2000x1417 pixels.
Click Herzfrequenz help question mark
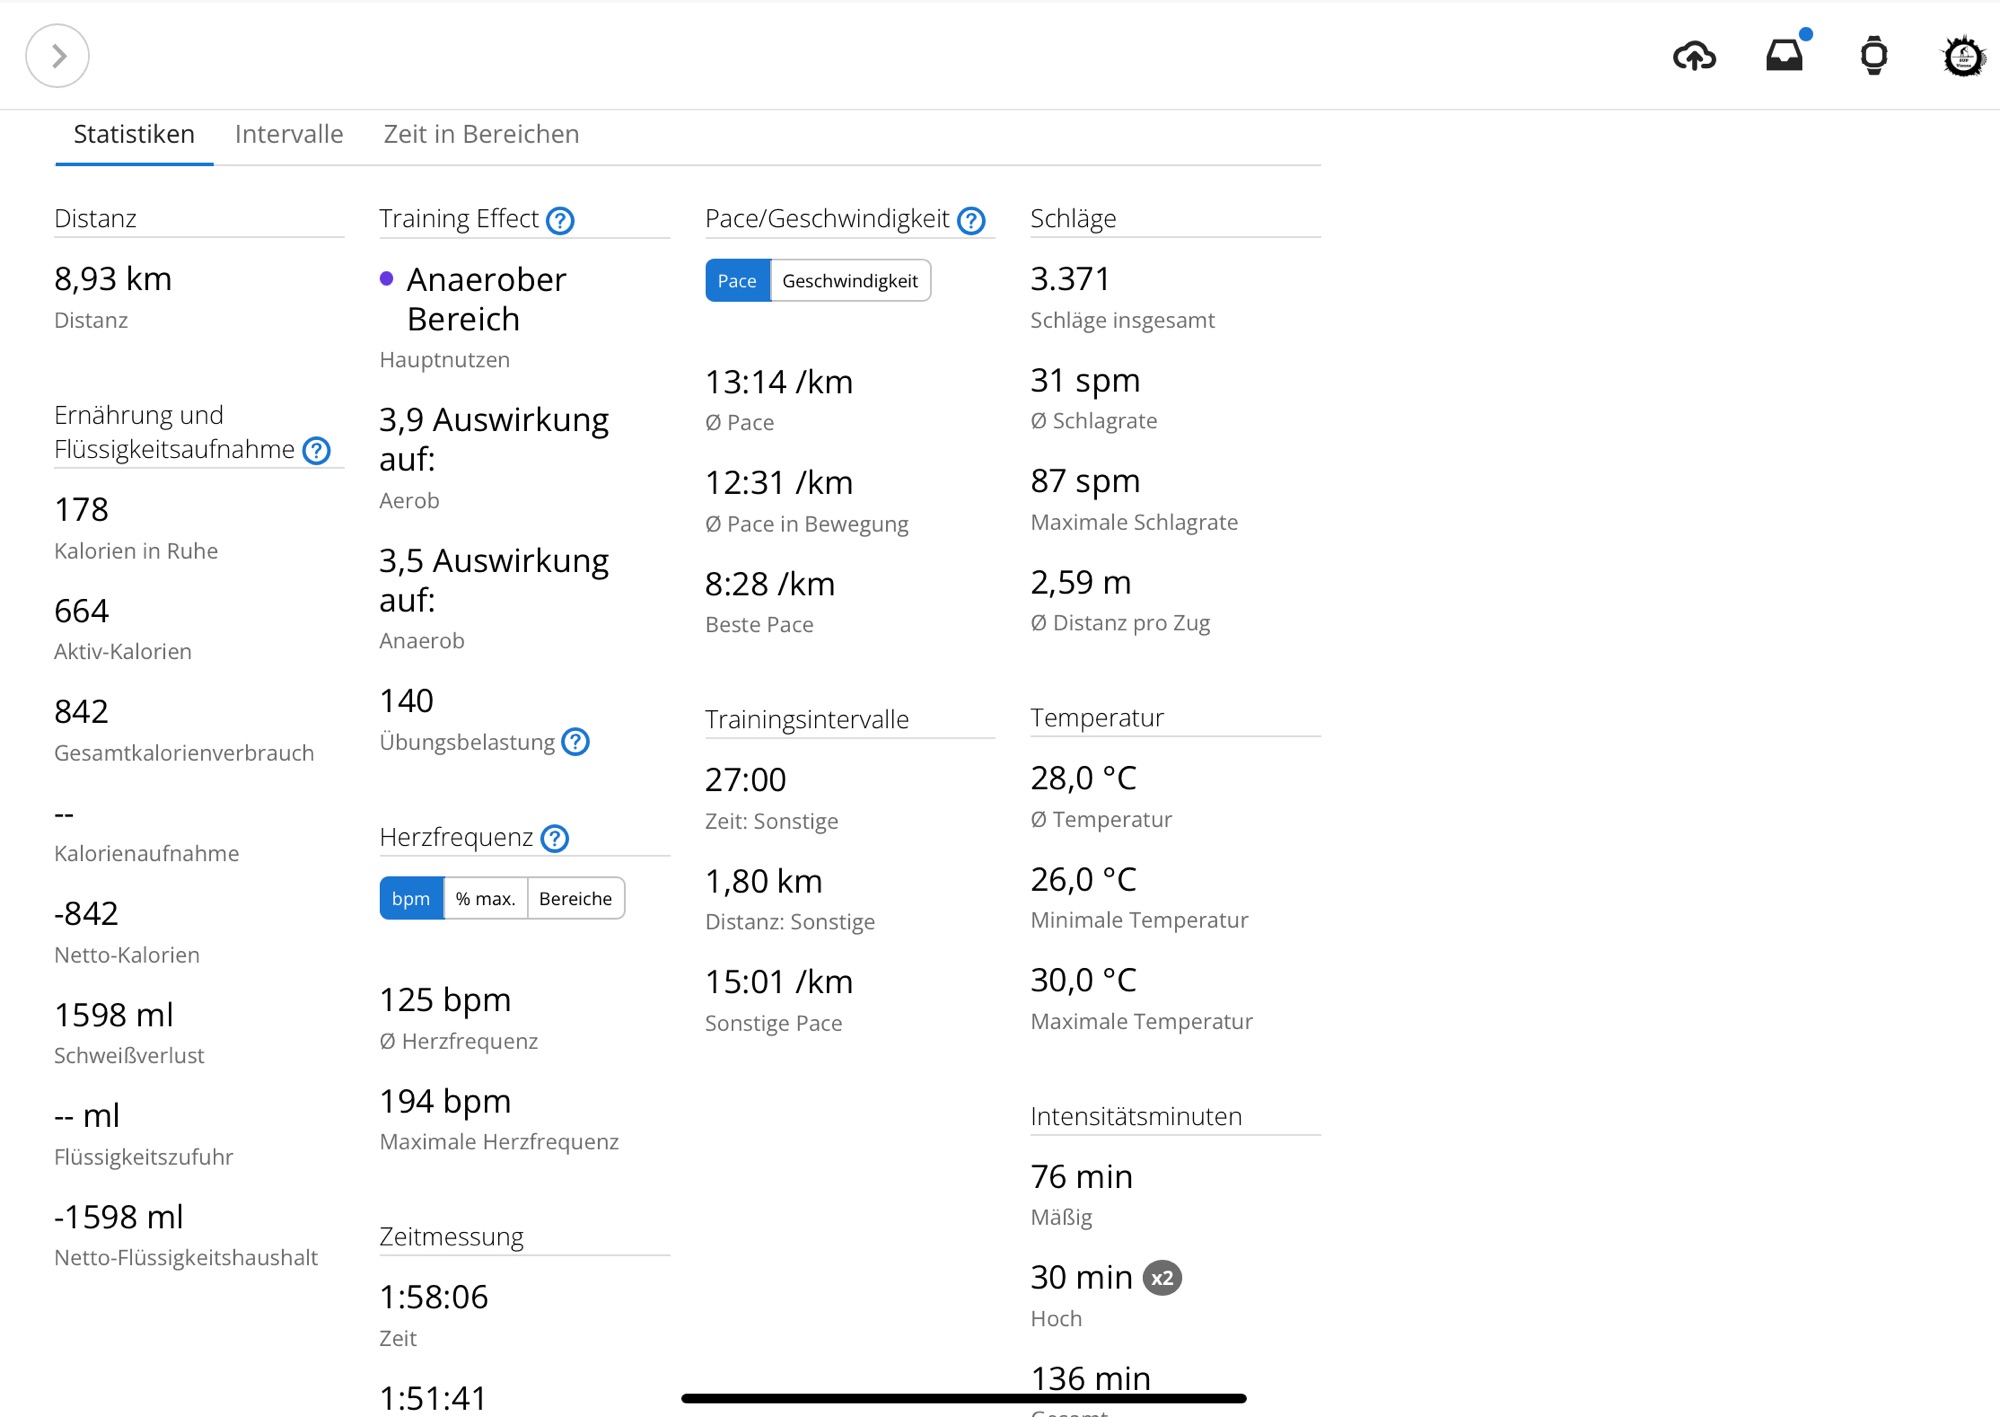coord(554,838)
